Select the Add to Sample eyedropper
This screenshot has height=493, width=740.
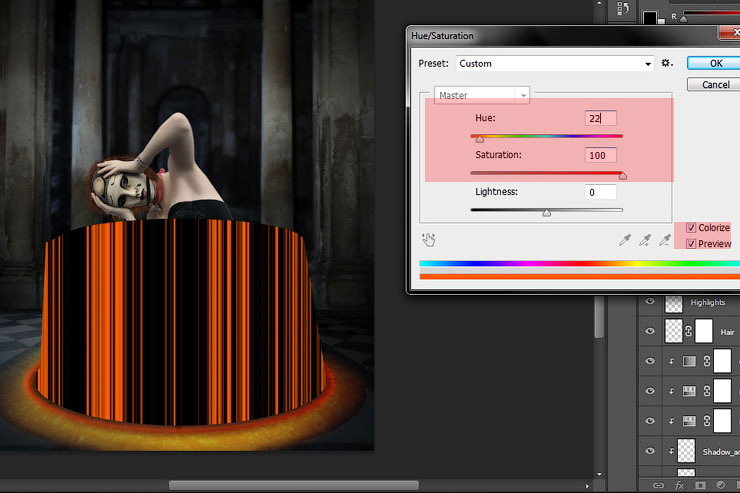coord(646,240)
